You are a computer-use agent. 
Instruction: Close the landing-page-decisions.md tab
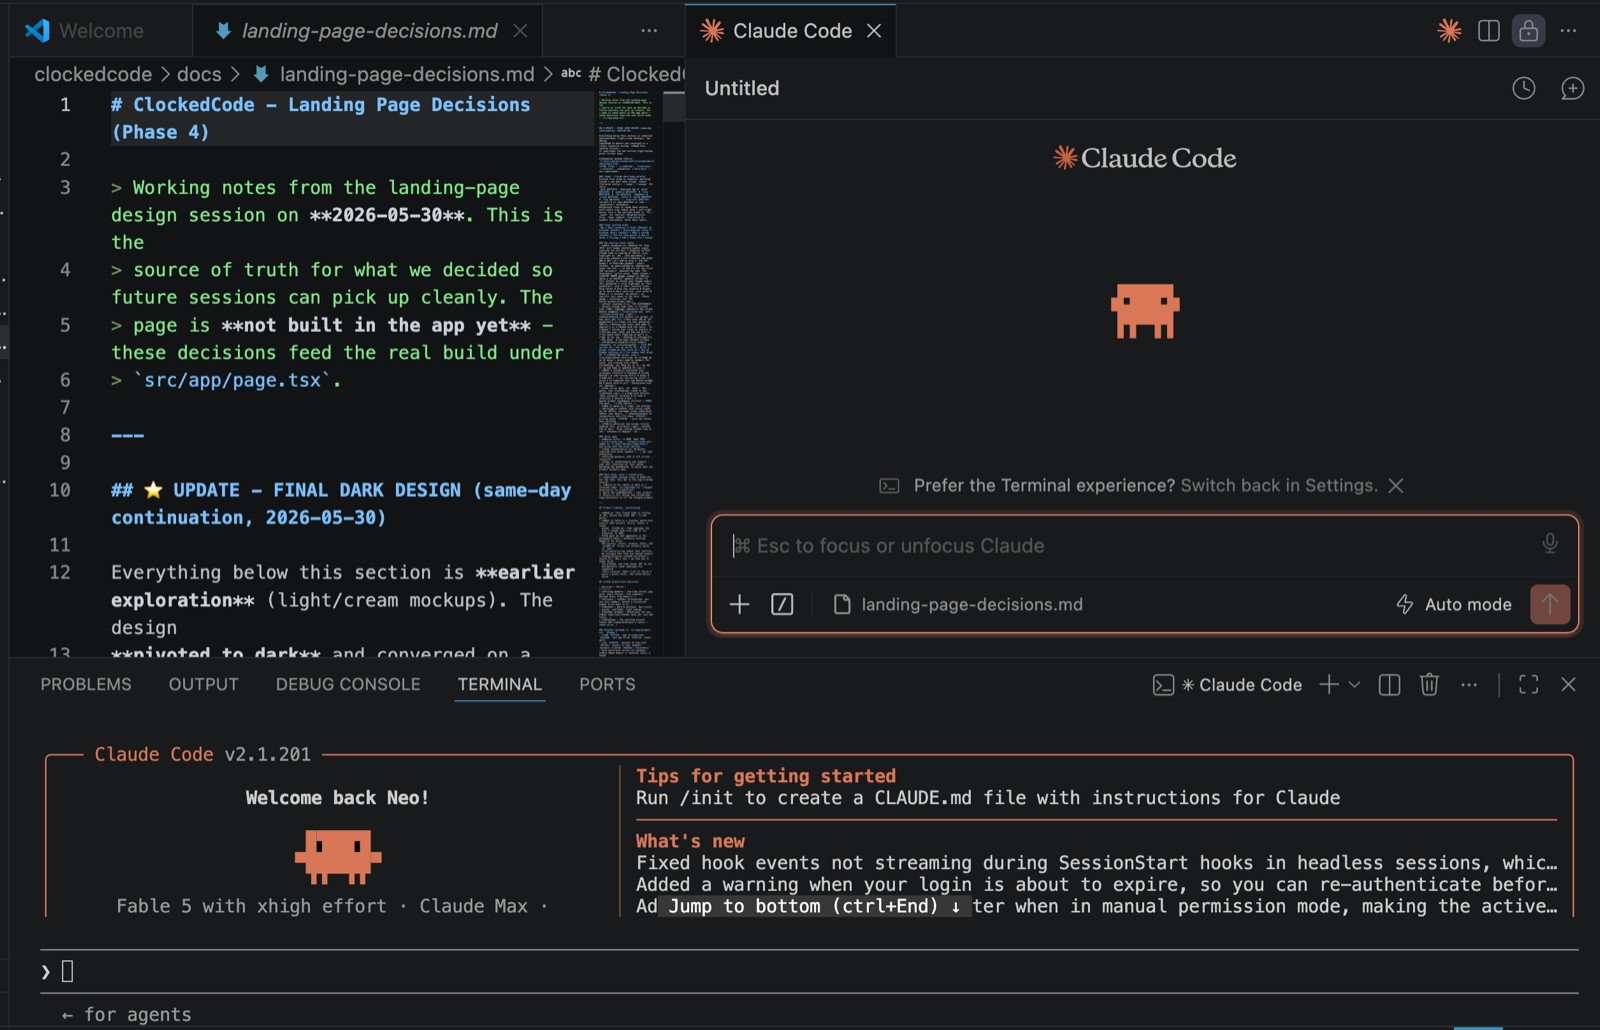tap(520, 31)
